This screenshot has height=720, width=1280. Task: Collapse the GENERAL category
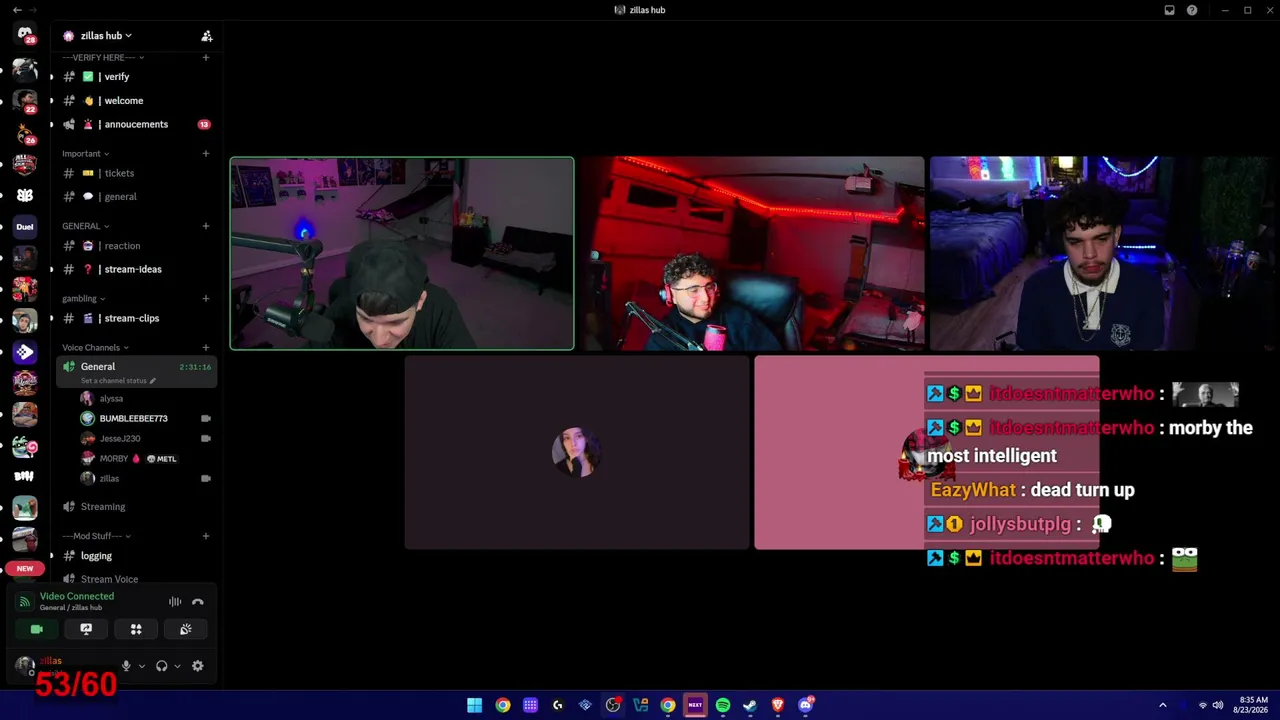click(x=86, y=226)
